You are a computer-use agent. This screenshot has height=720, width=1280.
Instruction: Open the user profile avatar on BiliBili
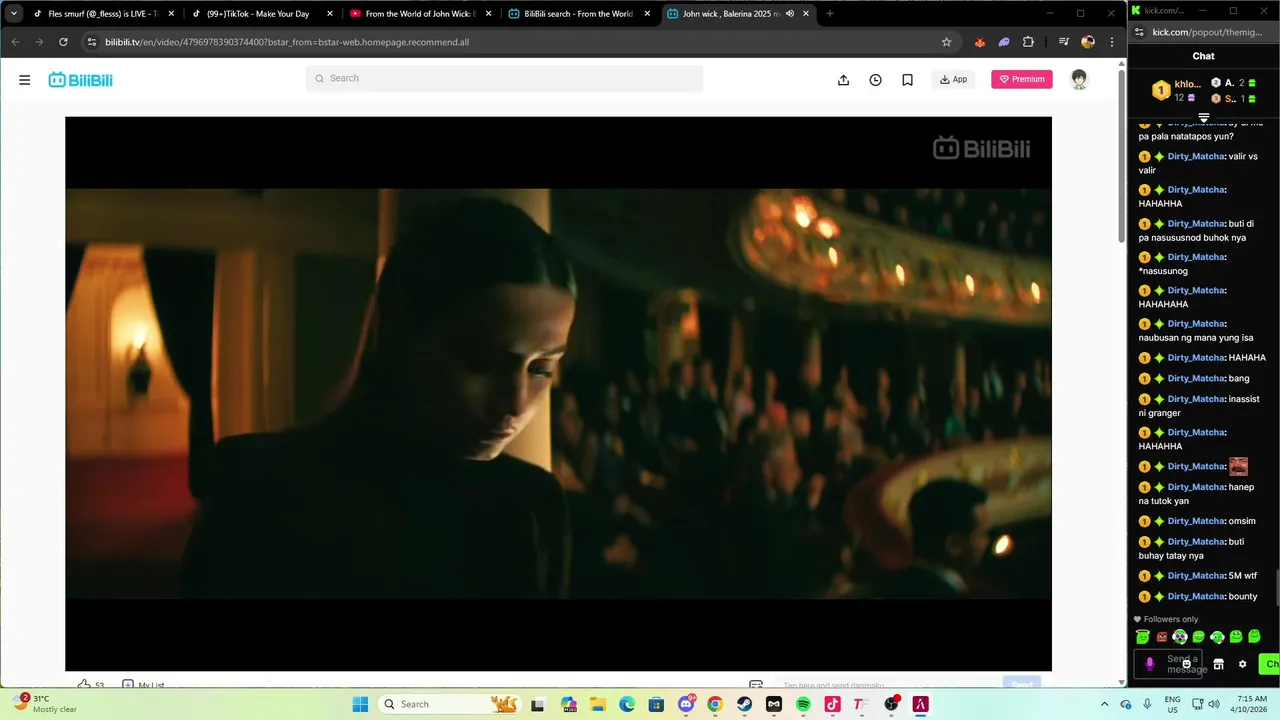tap(1079, 79)
